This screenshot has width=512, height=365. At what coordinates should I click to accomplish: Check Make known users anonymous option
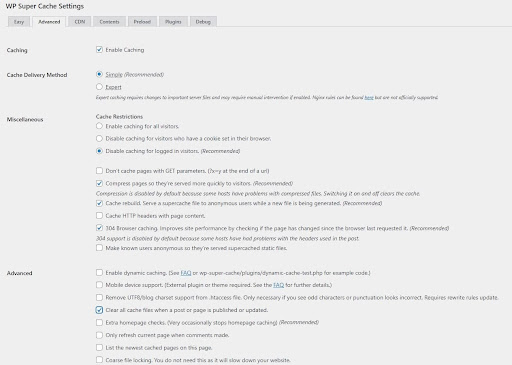(x=99, y=248)
